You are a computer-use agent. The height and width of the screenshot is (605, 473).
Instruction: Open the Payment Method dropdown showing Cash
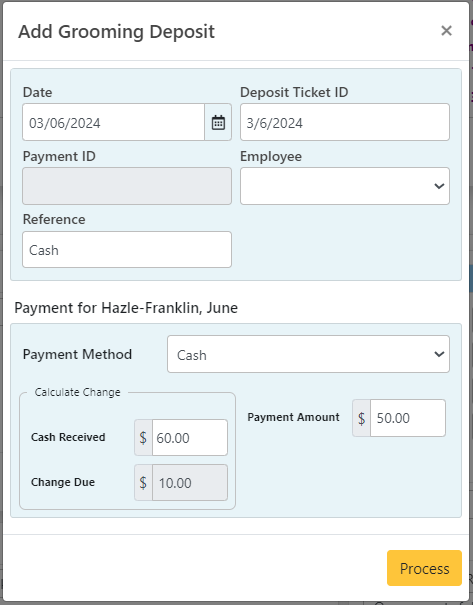point(308,354)
